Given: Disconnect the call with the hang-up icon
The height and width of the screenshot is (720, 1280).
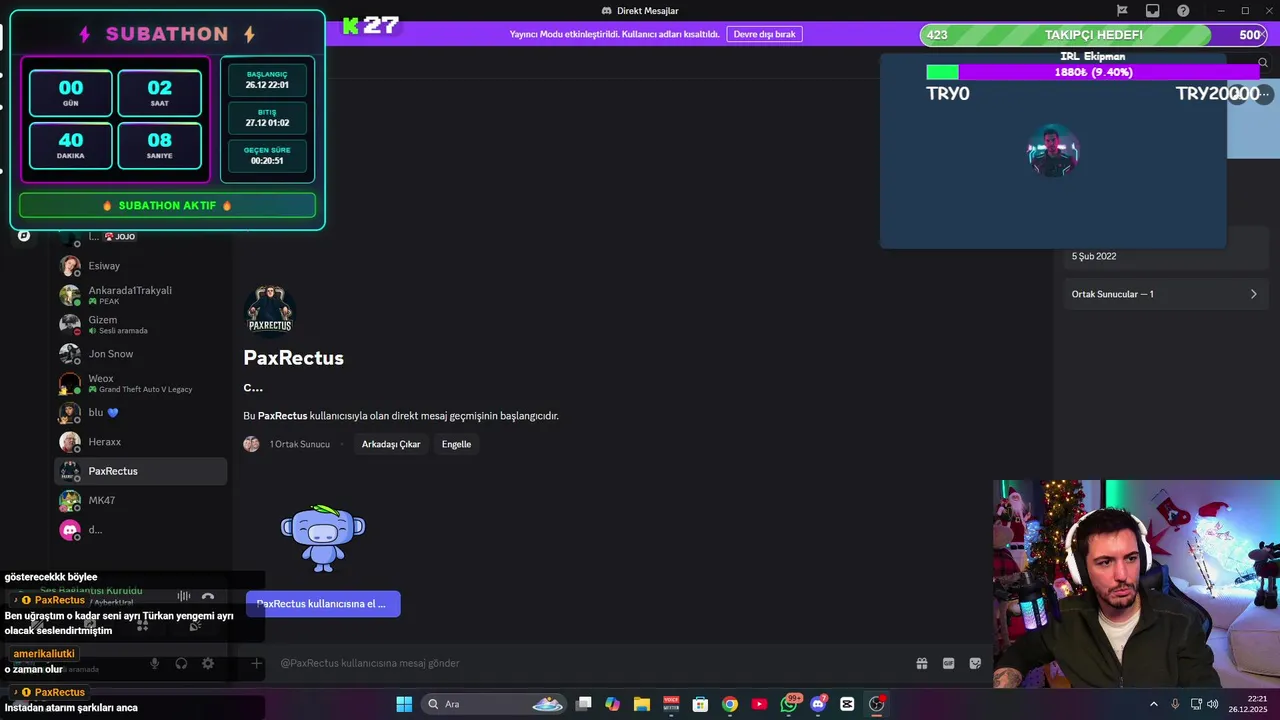Looking at the screenshot, I should [x=208, y=597].
